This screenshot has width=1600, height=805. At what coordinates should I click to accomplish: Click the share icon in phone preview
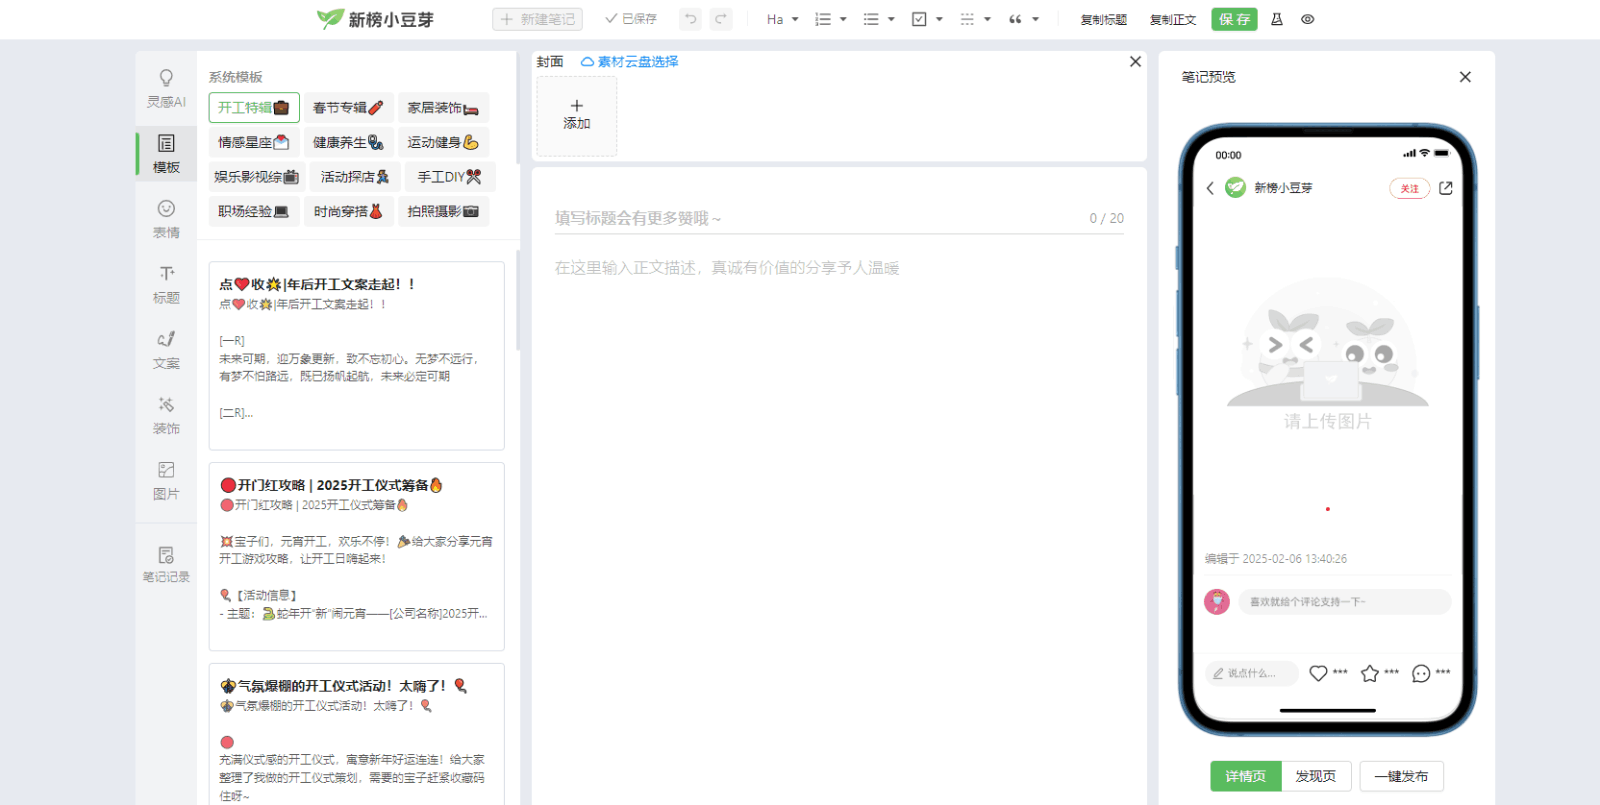point(1446,188)
